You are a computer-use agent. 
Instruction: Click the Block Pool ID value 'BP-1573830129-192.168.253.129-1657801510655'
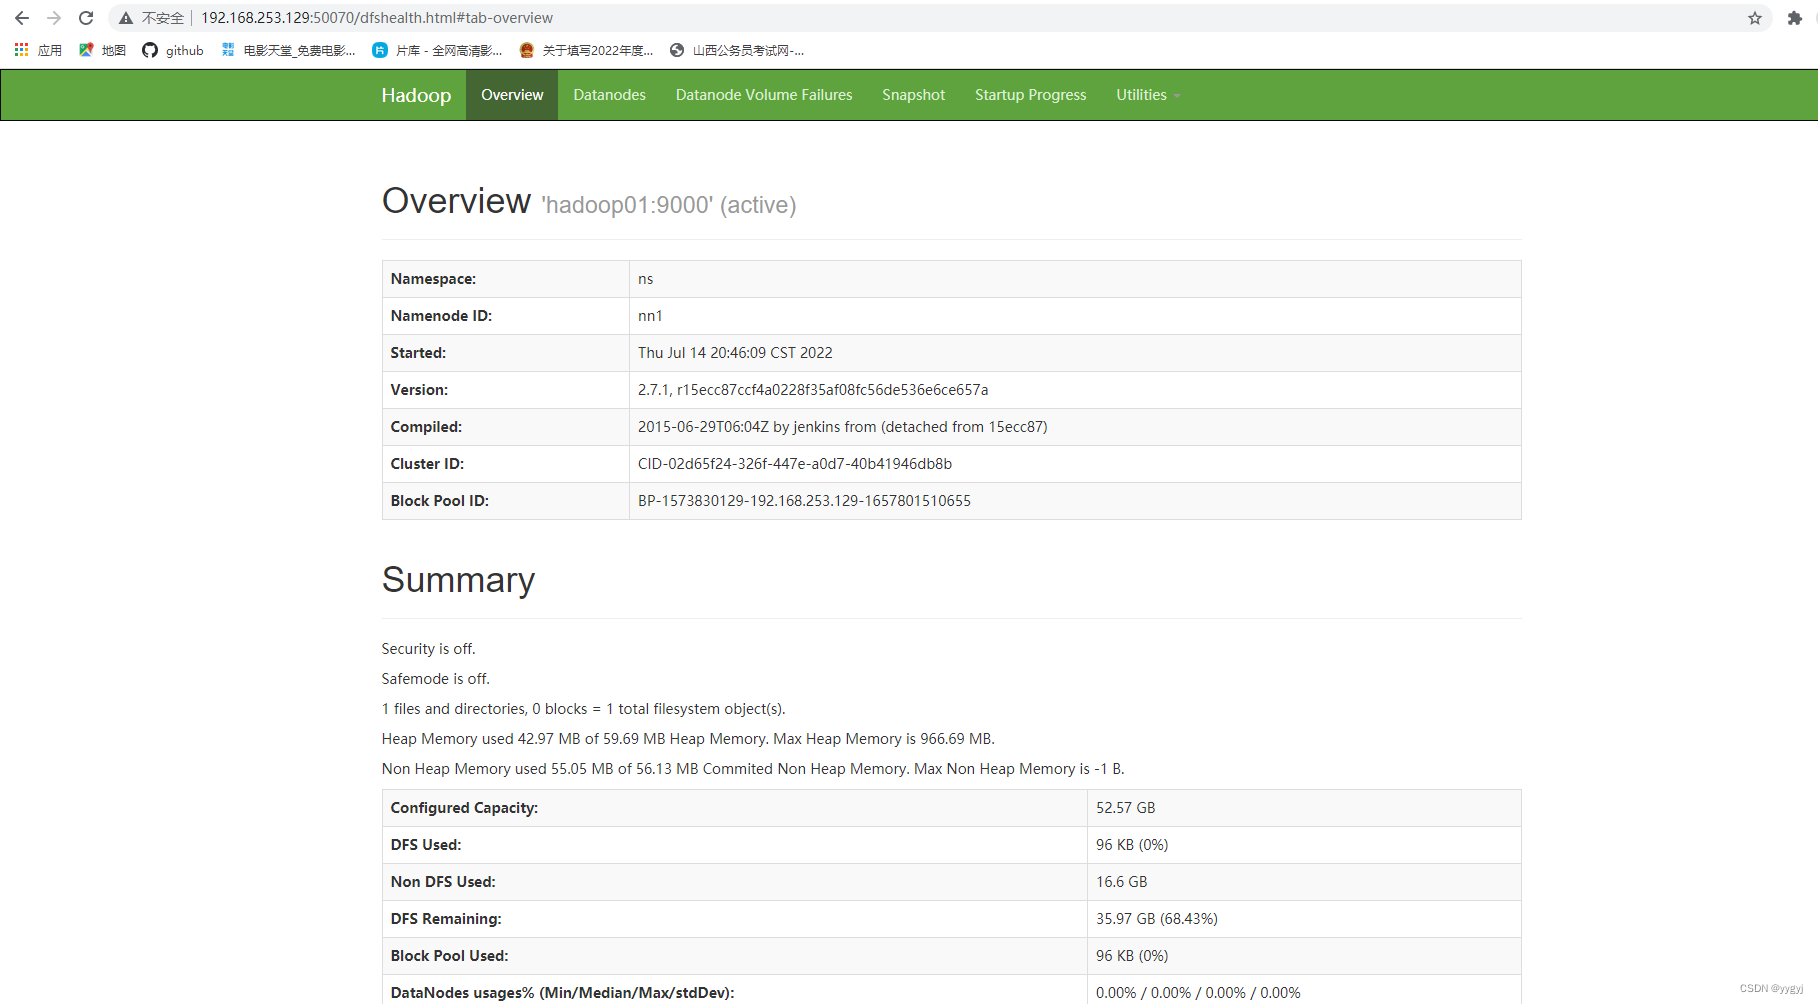click(x=804, y=501)
